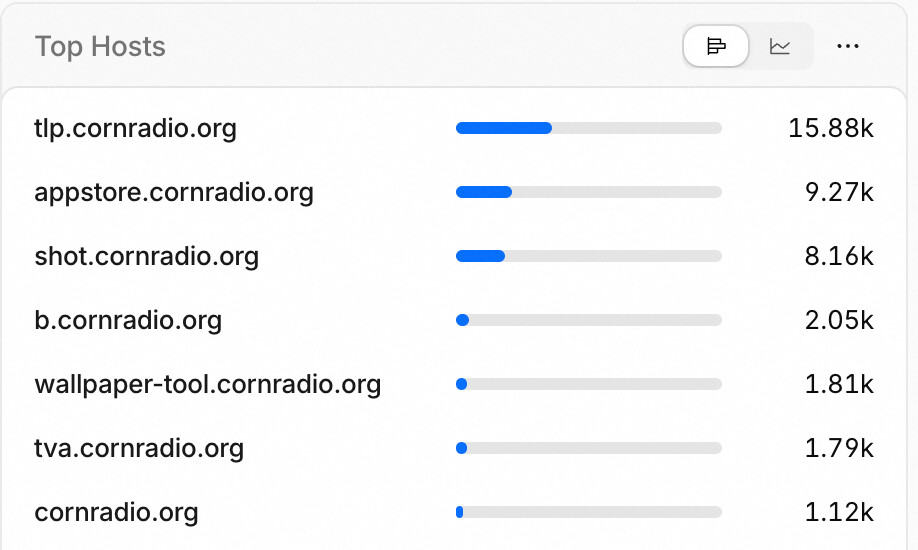The height and width of the screenshot is (550, 918).
Task: Switch to line chart view
Action: [780, 46]
